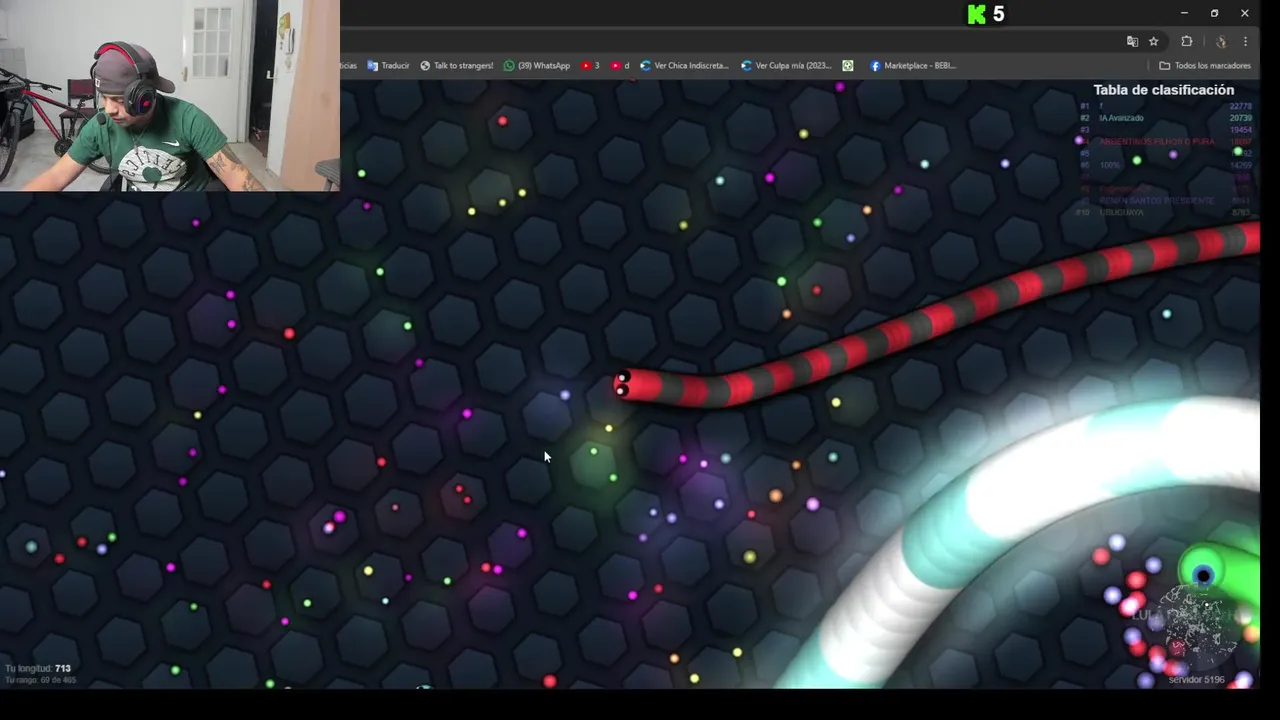Open the Facebook Marketplace bookmark

[913, 66]
